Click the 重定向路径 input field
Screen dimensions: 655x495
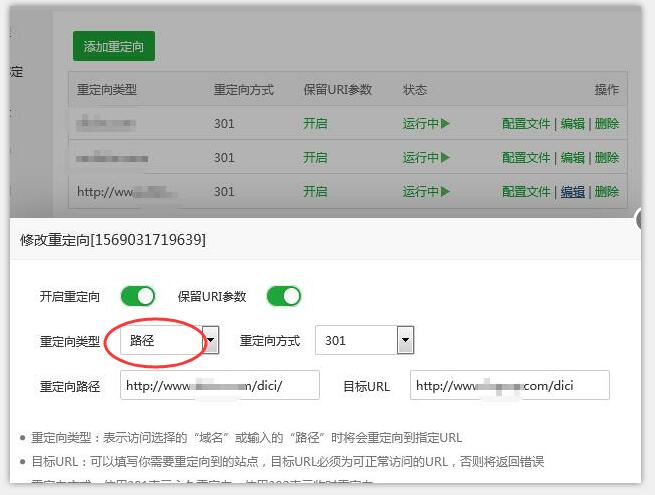[220, 385]
